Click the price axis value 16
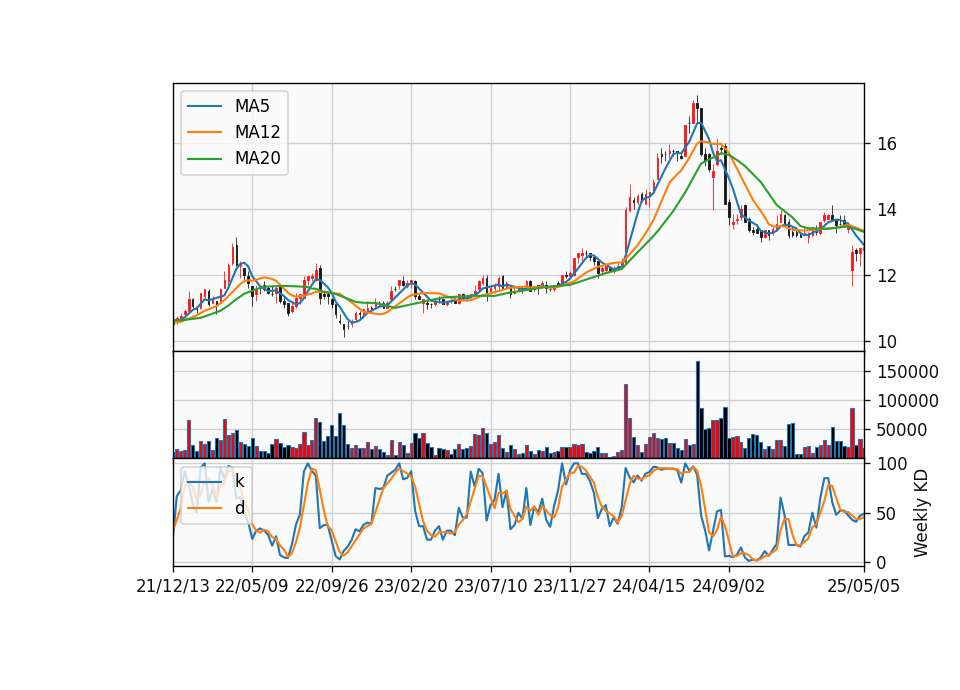Viewport: 960px width, 690px height. pos(887,144)
